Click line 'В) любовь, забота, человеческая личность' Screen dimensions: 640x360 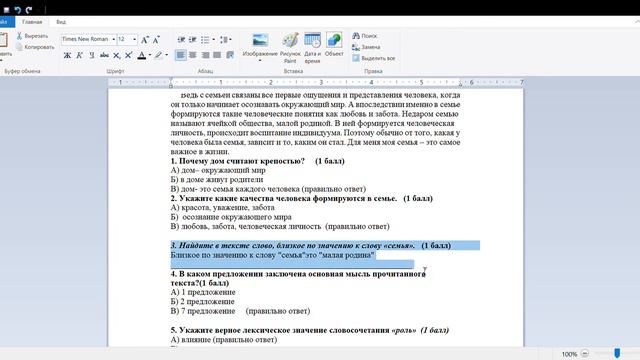point(246,227)
